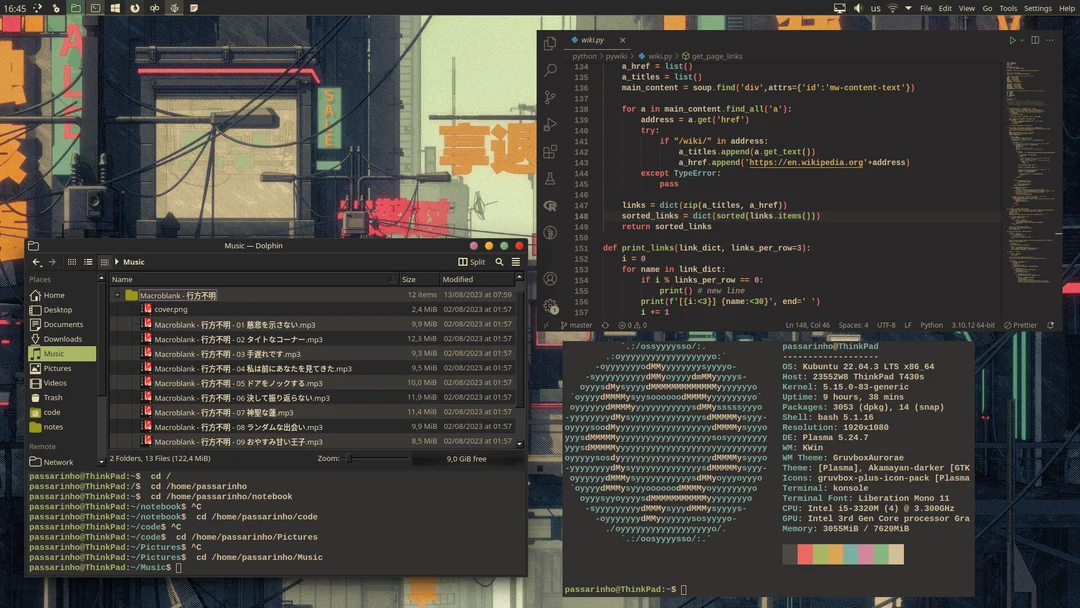1080x608 pixels.
Task: Open the Search view in VS Code sidebar
Action: (549, 68)
